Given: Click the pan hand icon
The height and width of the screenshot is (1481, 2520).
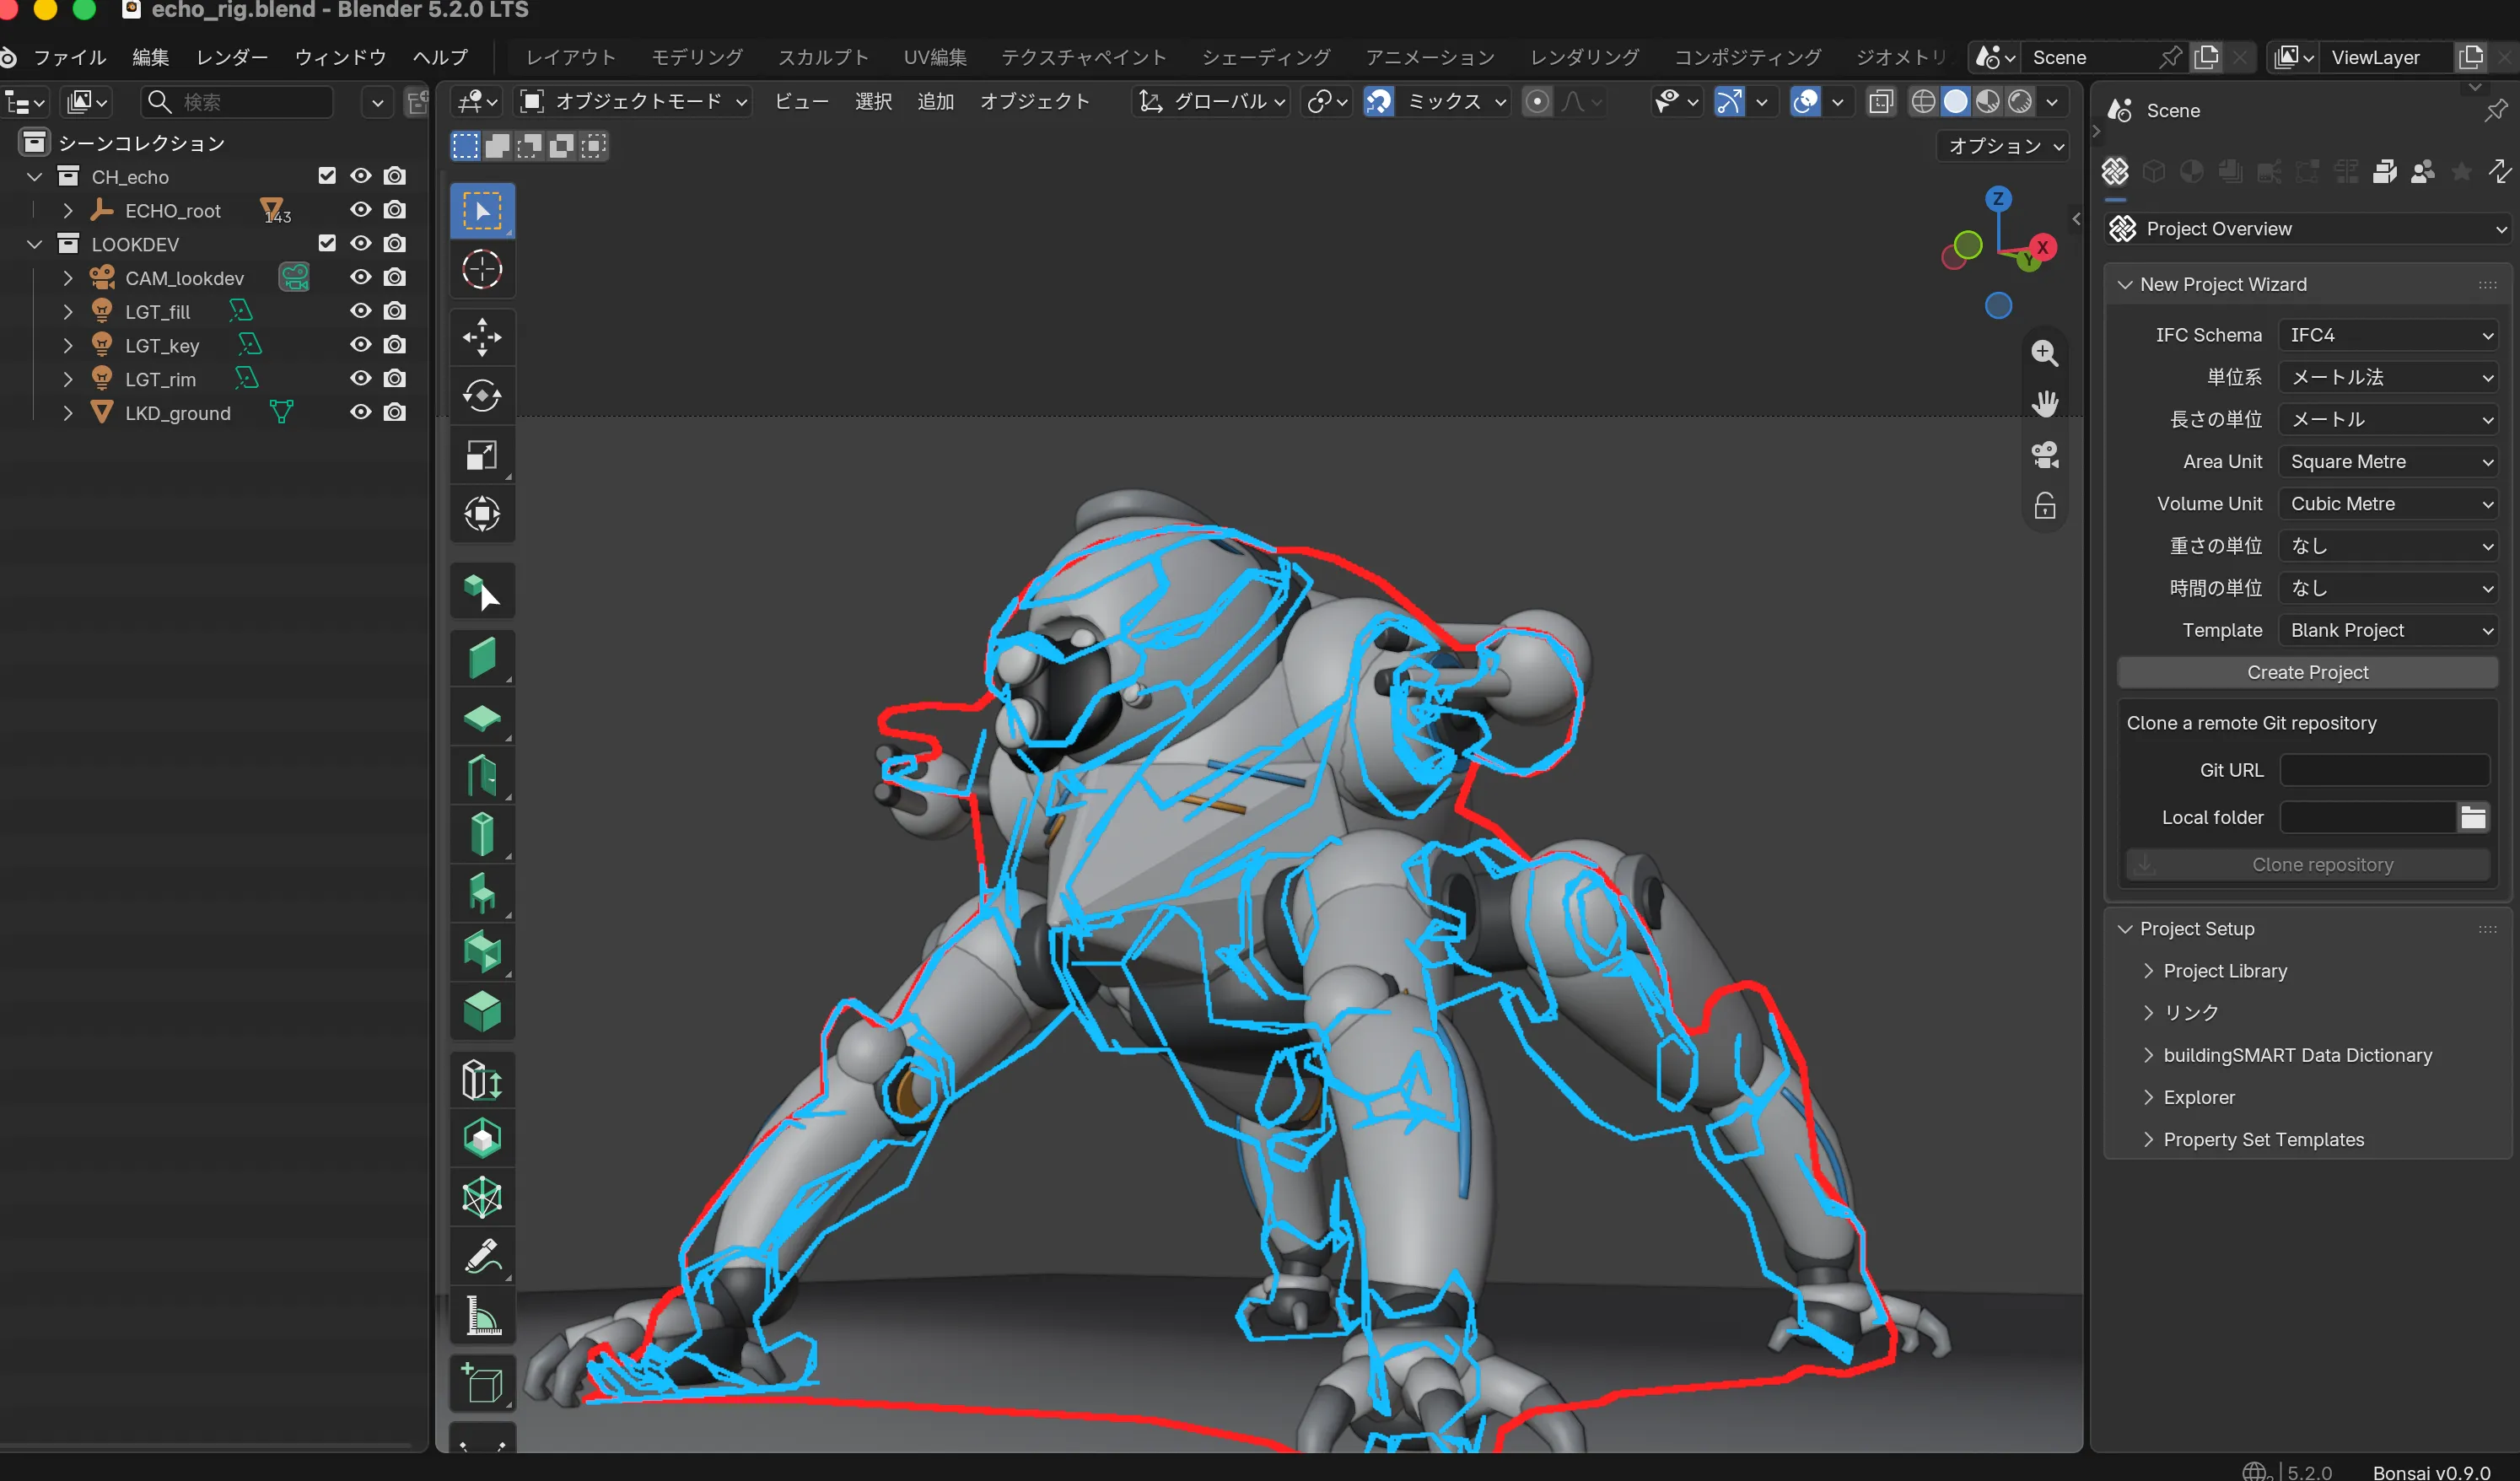Looking at the screenshot, I should [x=2044, y=404].
